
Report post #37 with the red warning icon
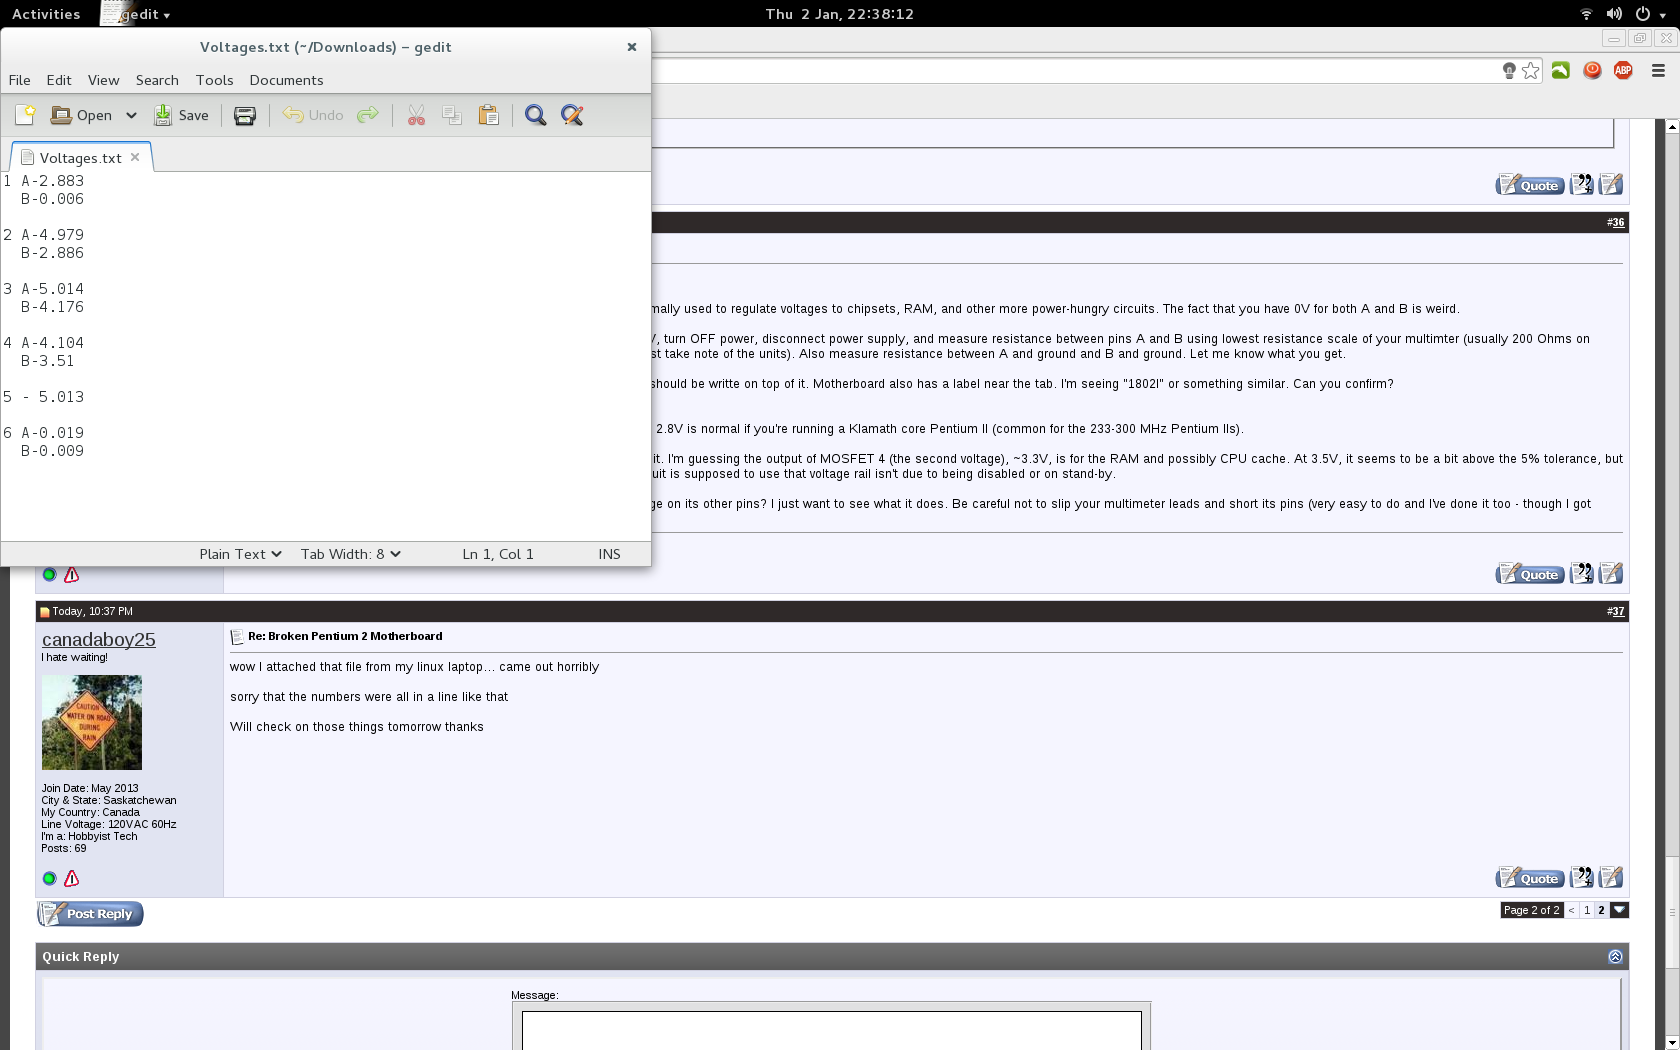coord(71,879)
